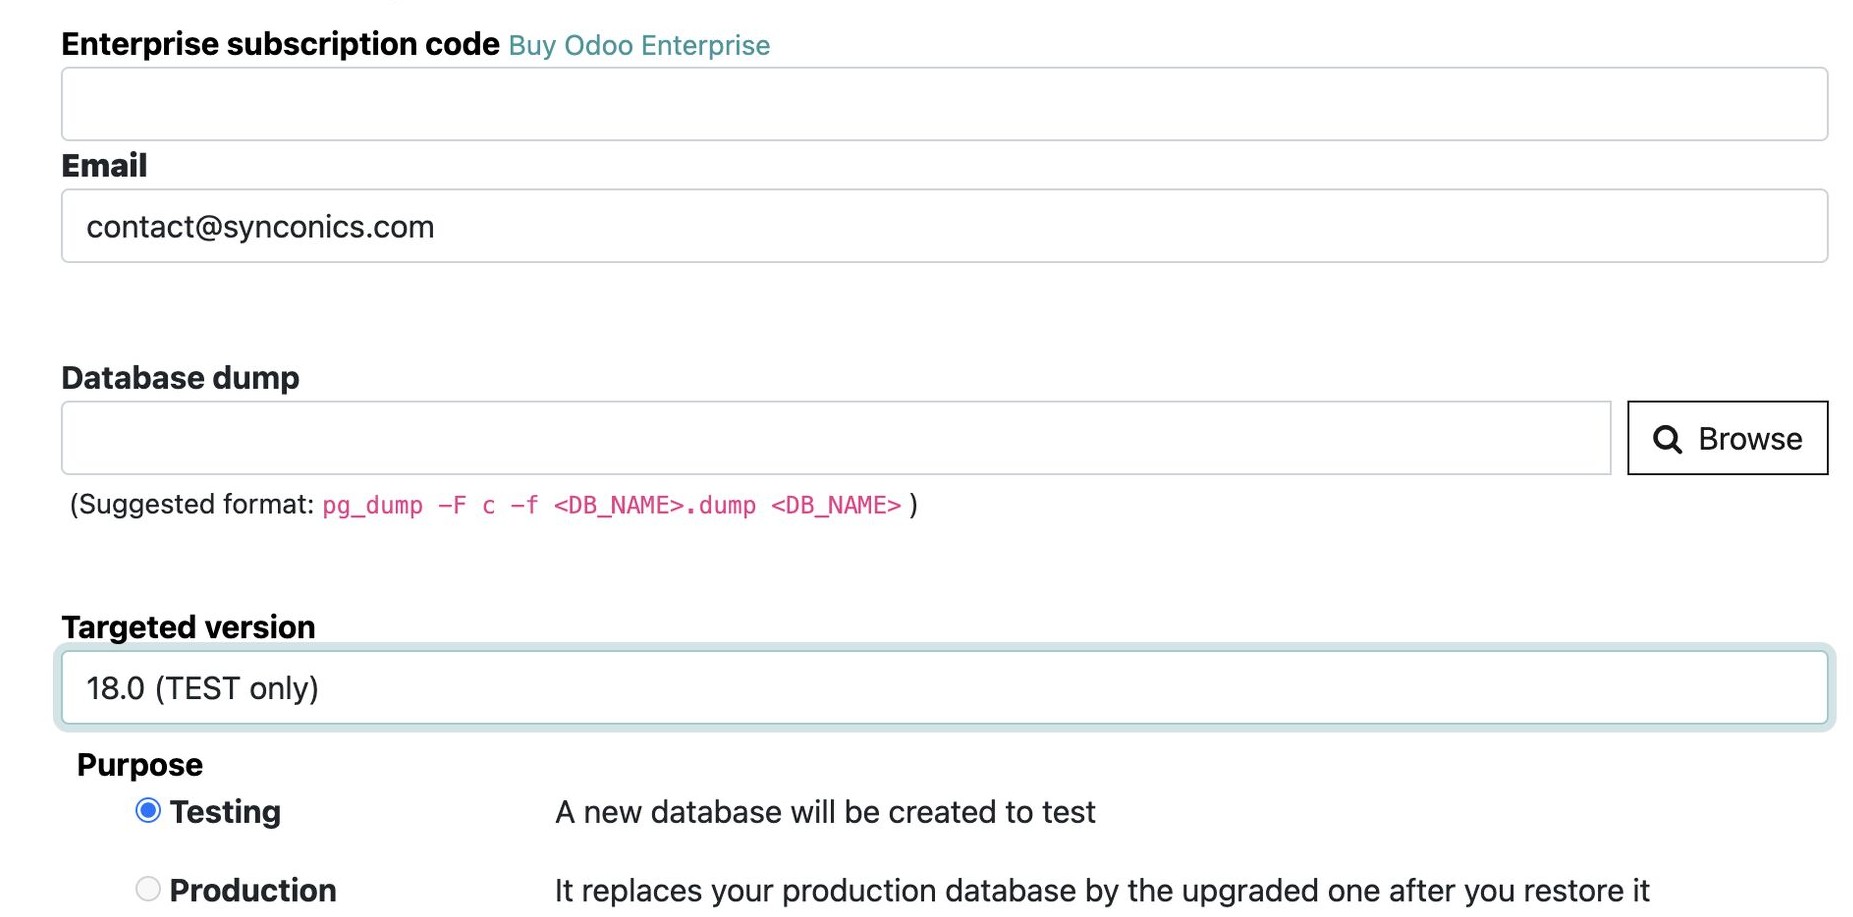Image resolution: width=1853 pixels, height=917 pixels.
Task: Click the magnifier icon in Browse button
Action: click(x=1667, y=439)
